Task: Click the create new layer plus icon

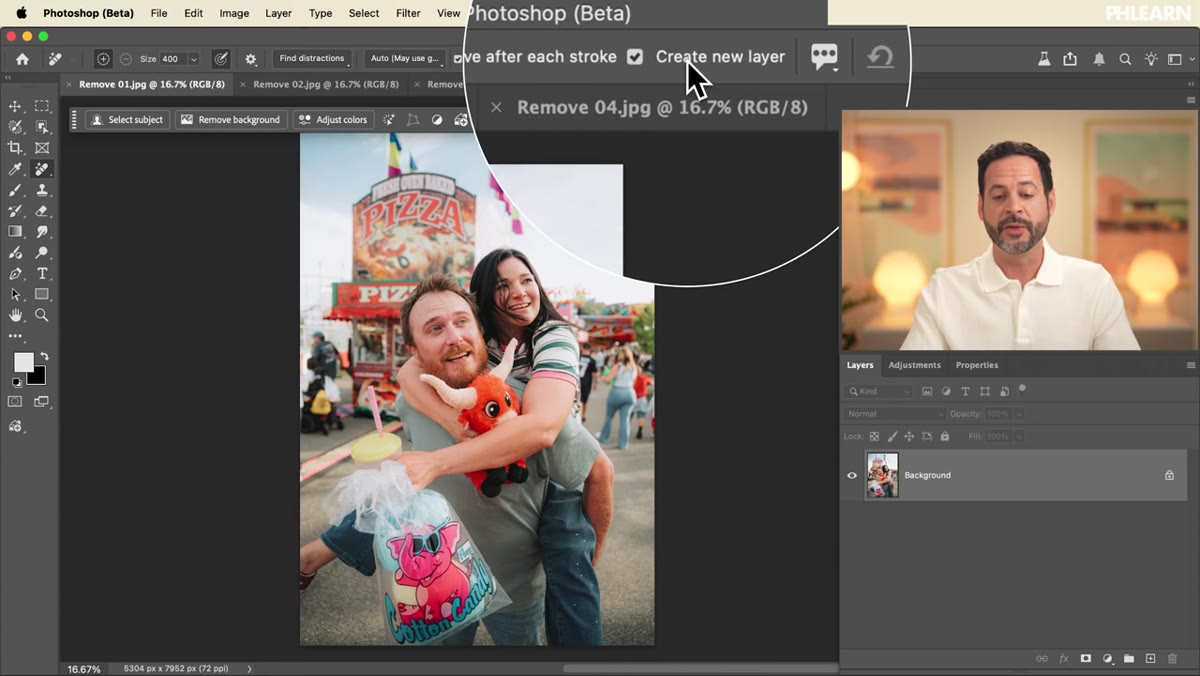Action: point(1150,659)
